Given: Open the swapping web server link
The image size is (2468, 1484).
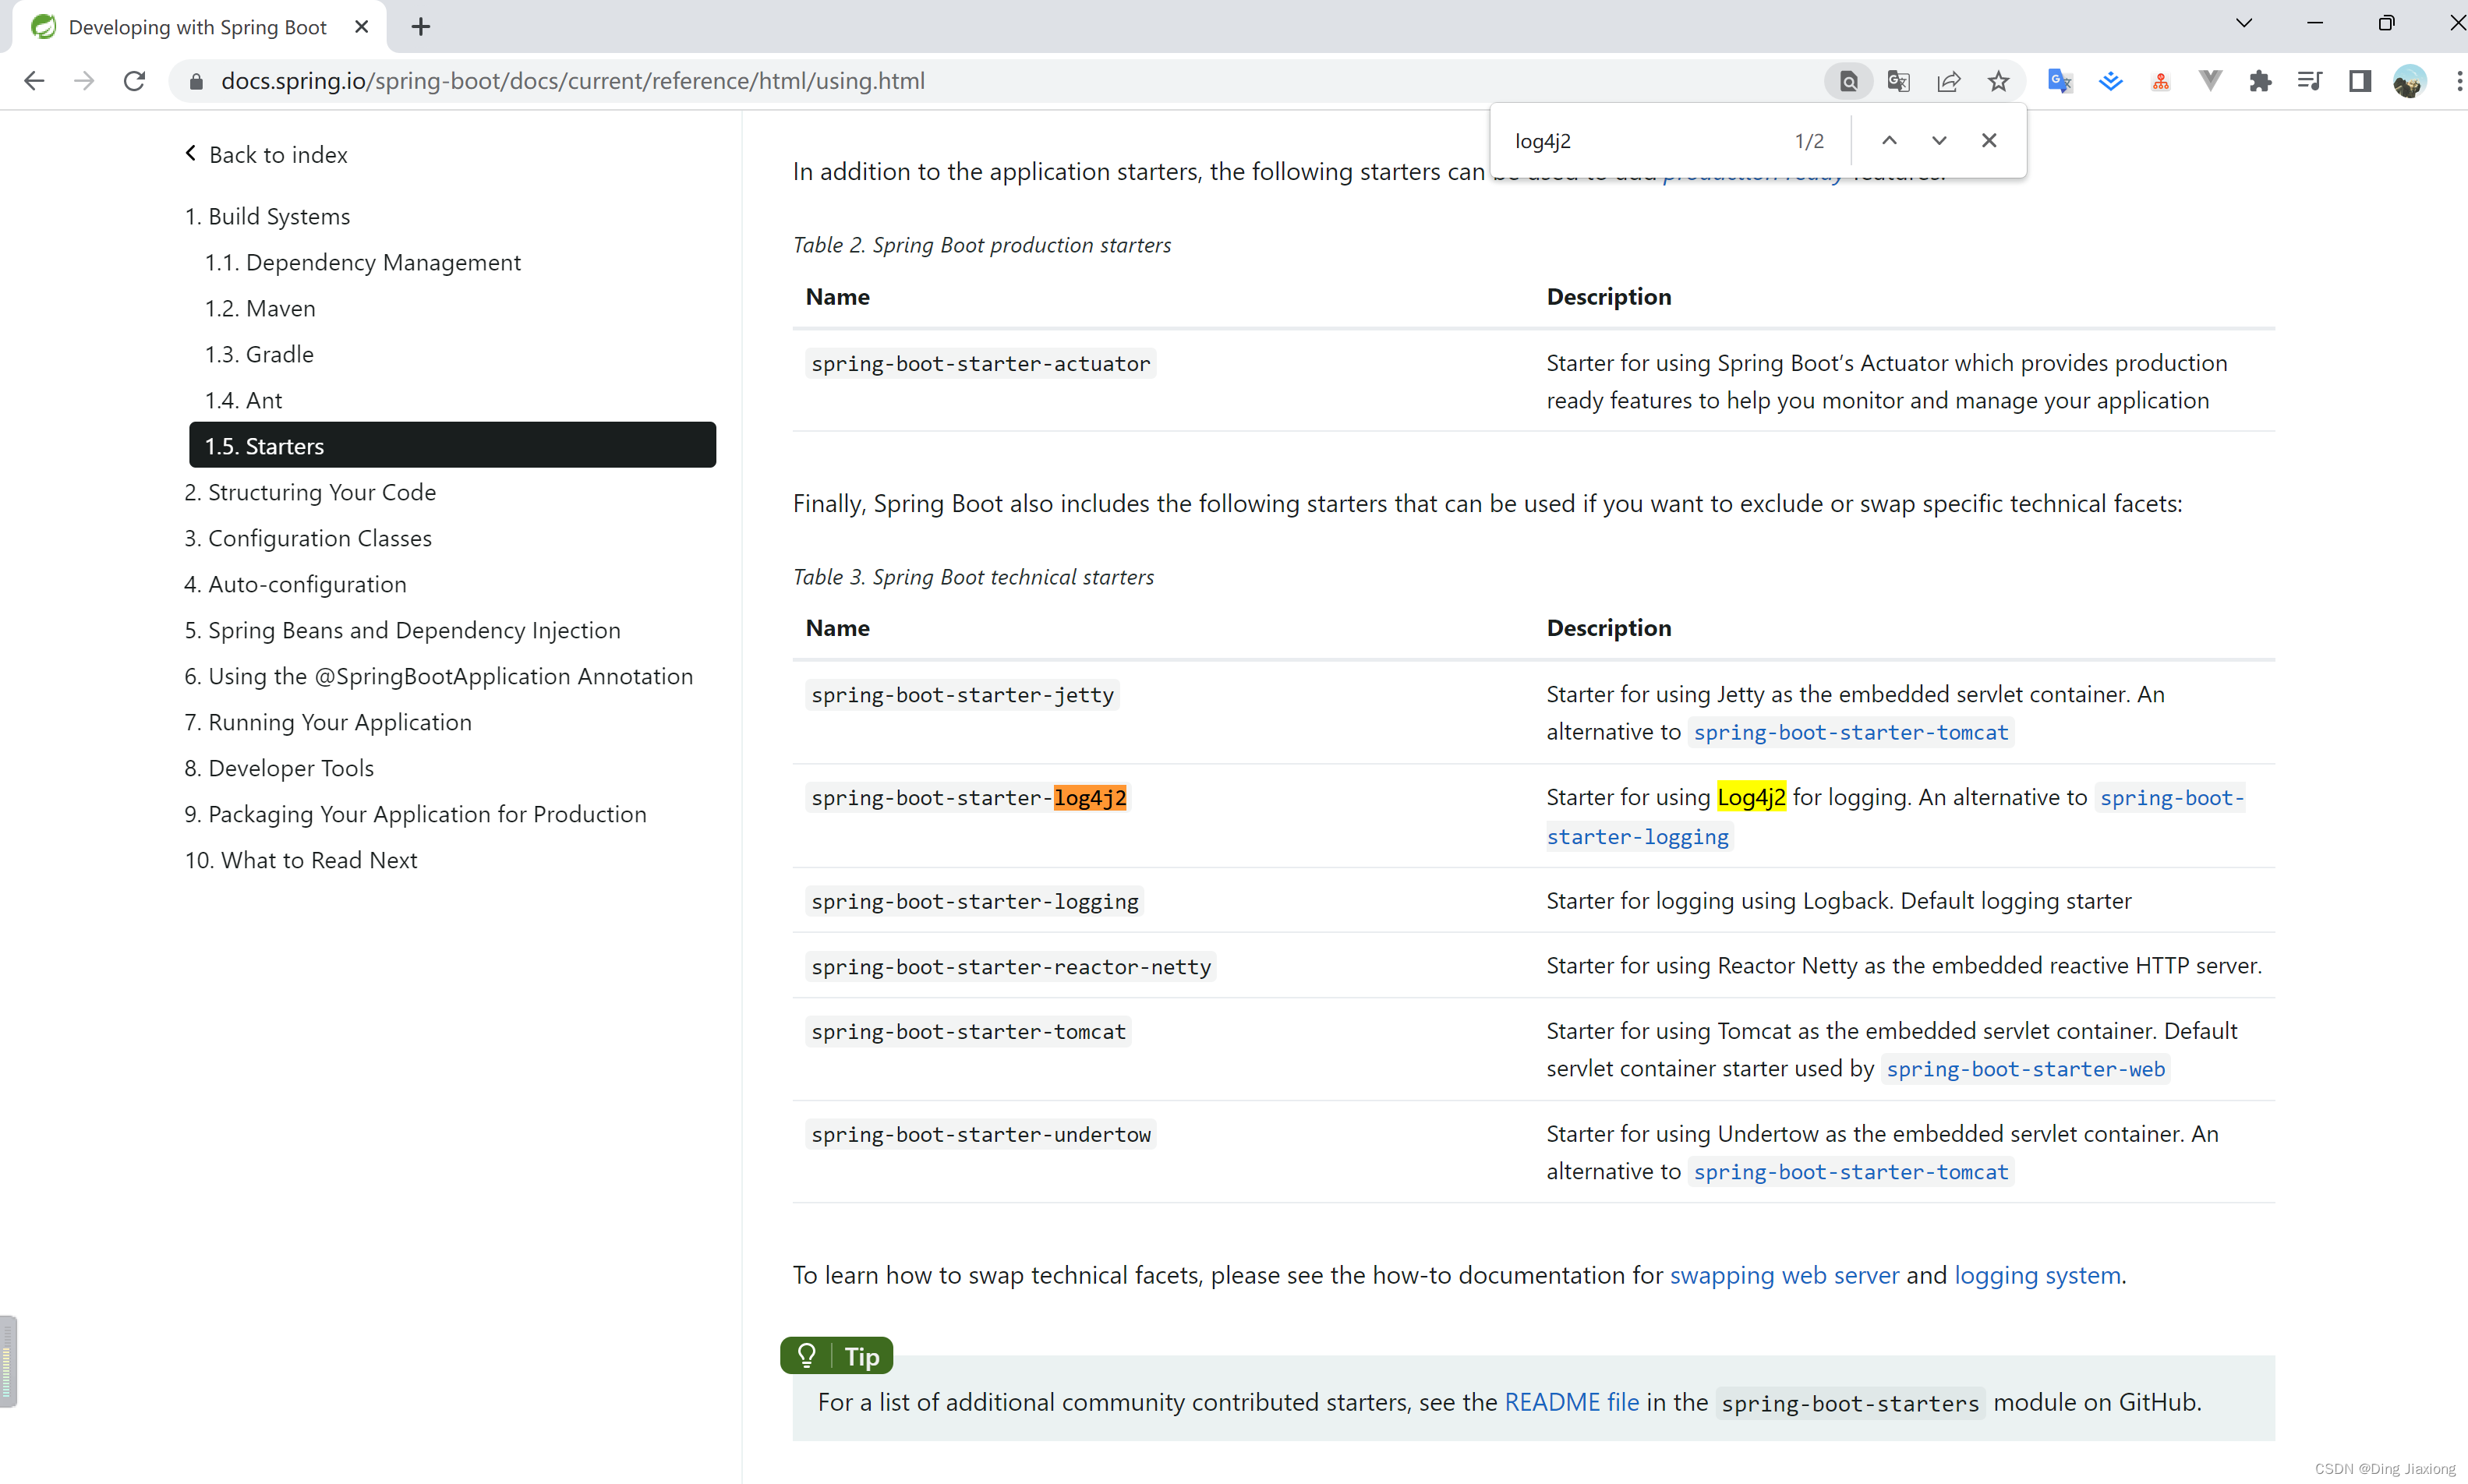Looking at the screenshot, I should pyautogui.click(x=1784, y=1276).
